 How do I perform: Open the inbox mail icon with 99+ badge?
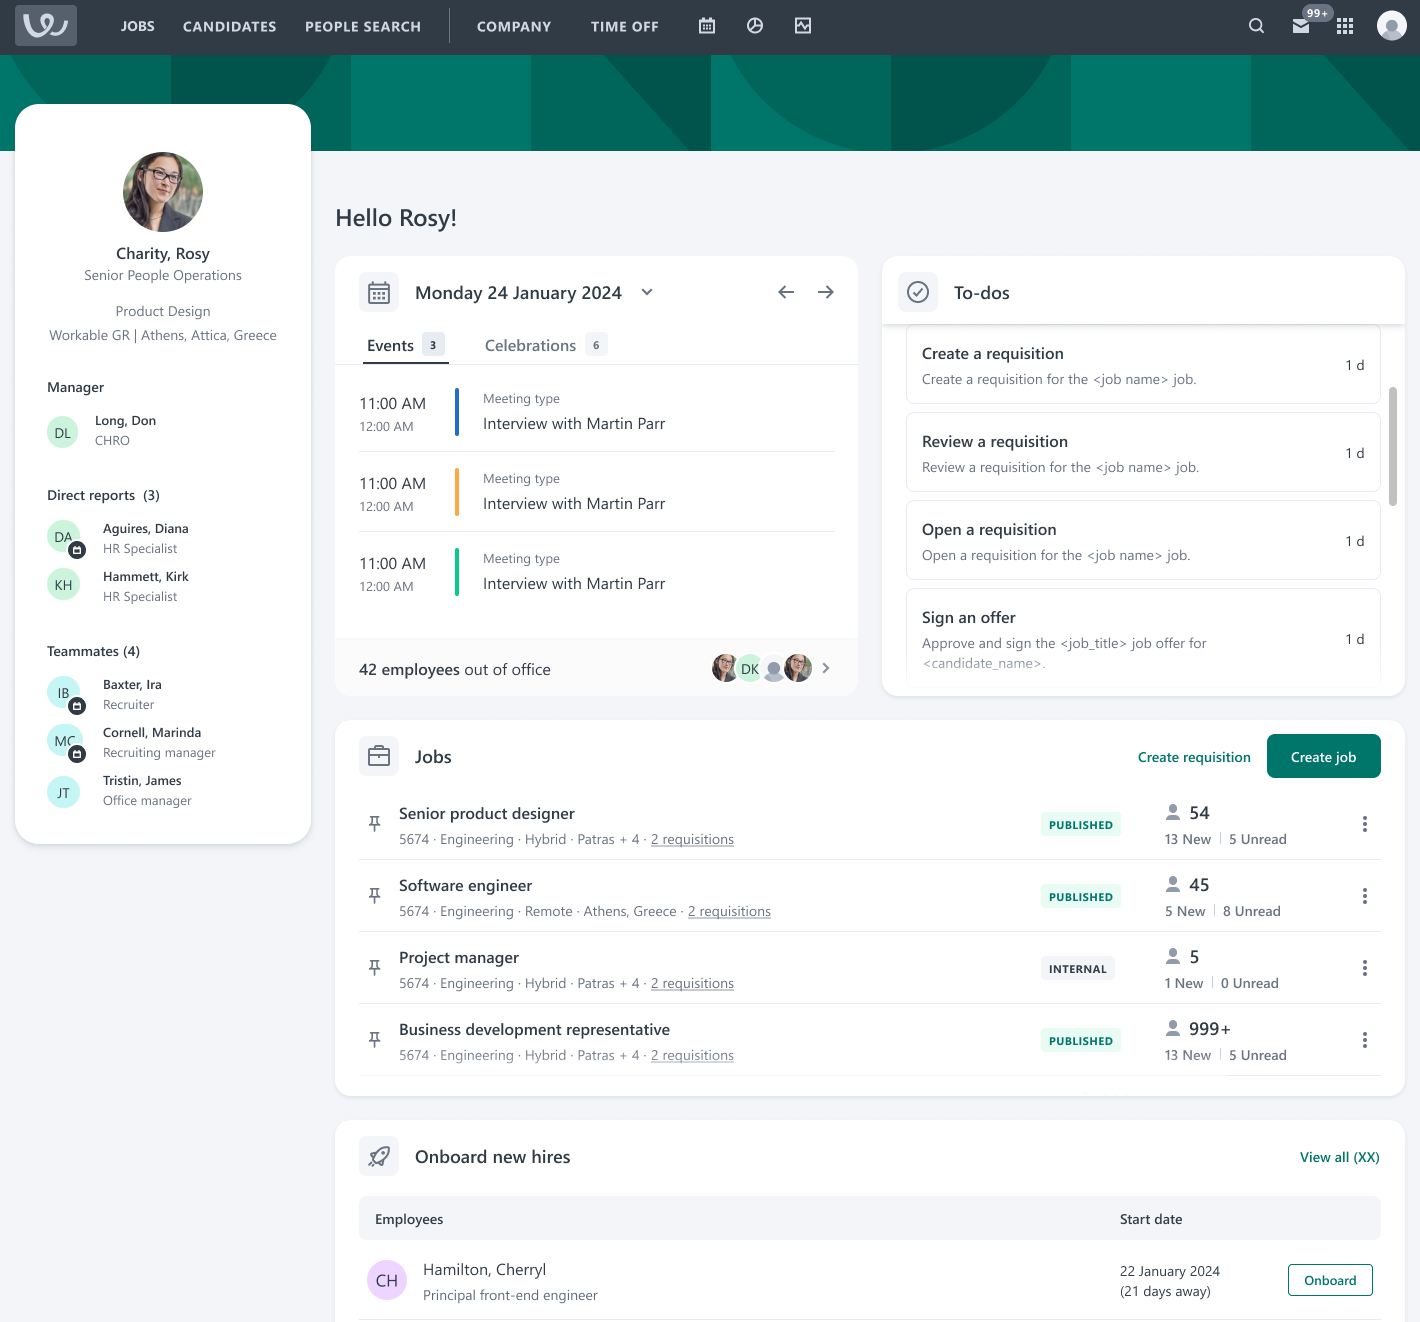[1301, 27]
